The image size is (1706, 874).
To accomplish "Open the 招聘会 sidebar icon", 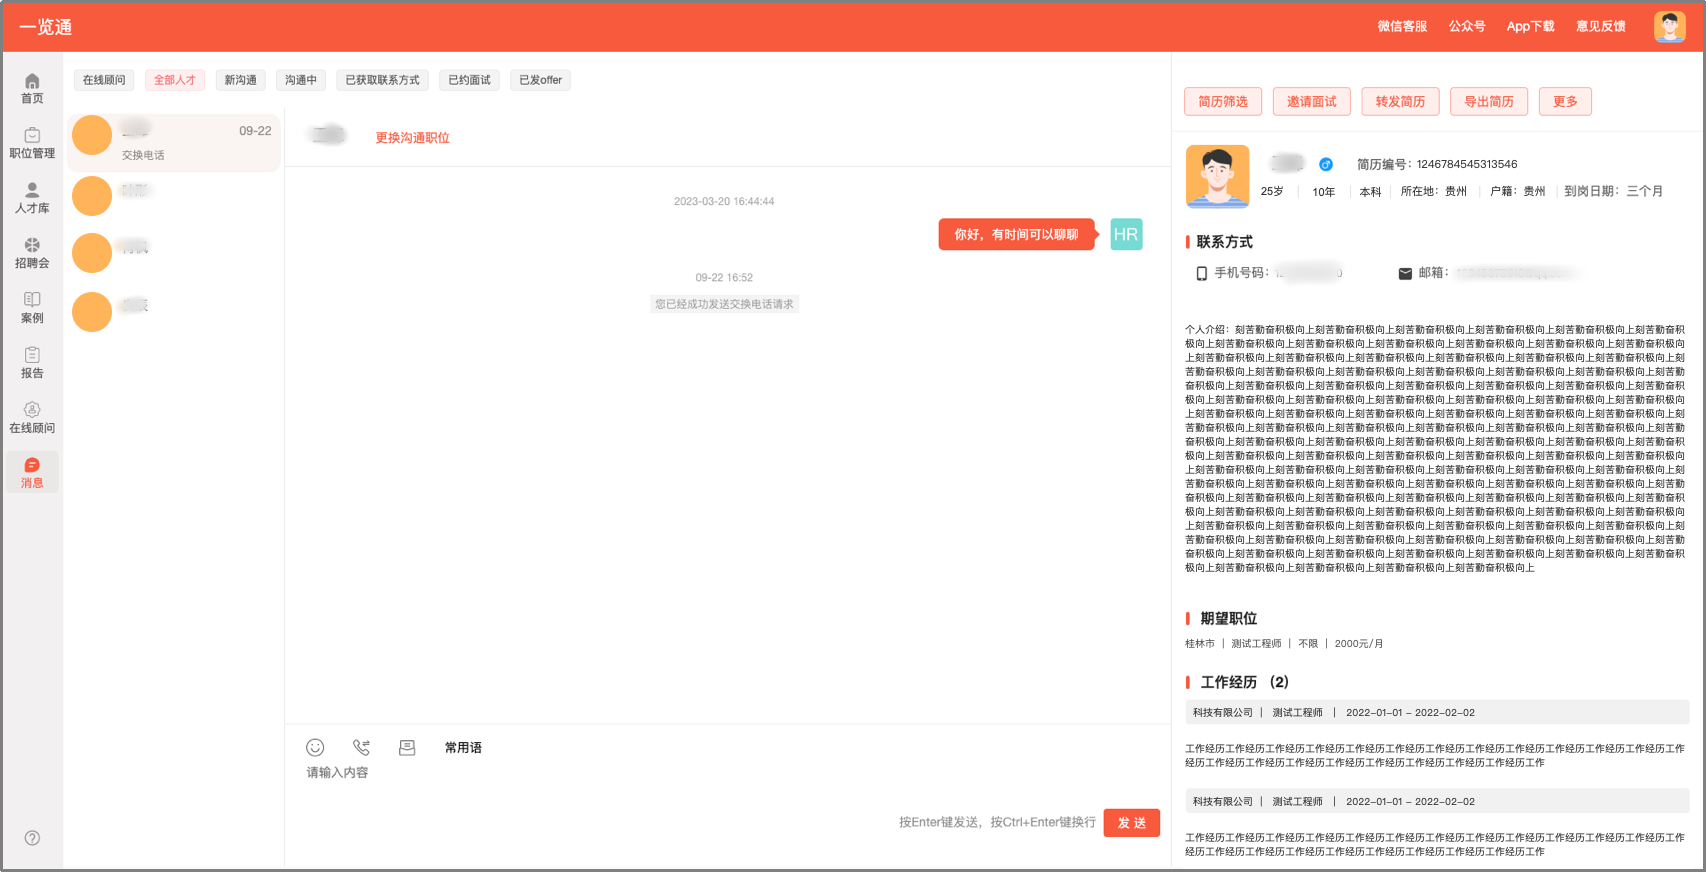I will (x=32, y=254).
